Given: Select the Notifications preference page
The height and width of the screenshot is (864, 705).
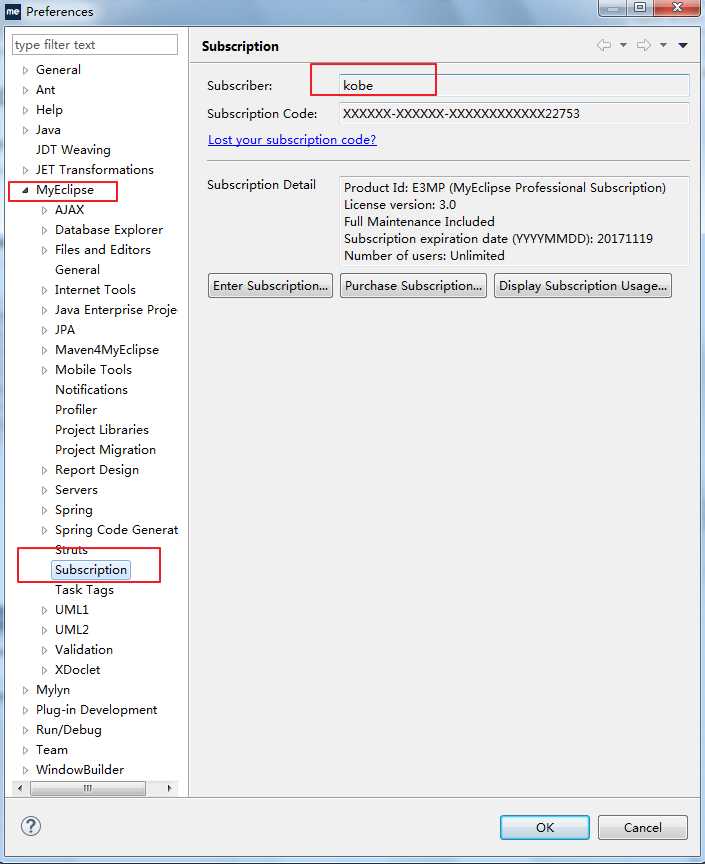Looking at the screenshot, I should point(92,390).
